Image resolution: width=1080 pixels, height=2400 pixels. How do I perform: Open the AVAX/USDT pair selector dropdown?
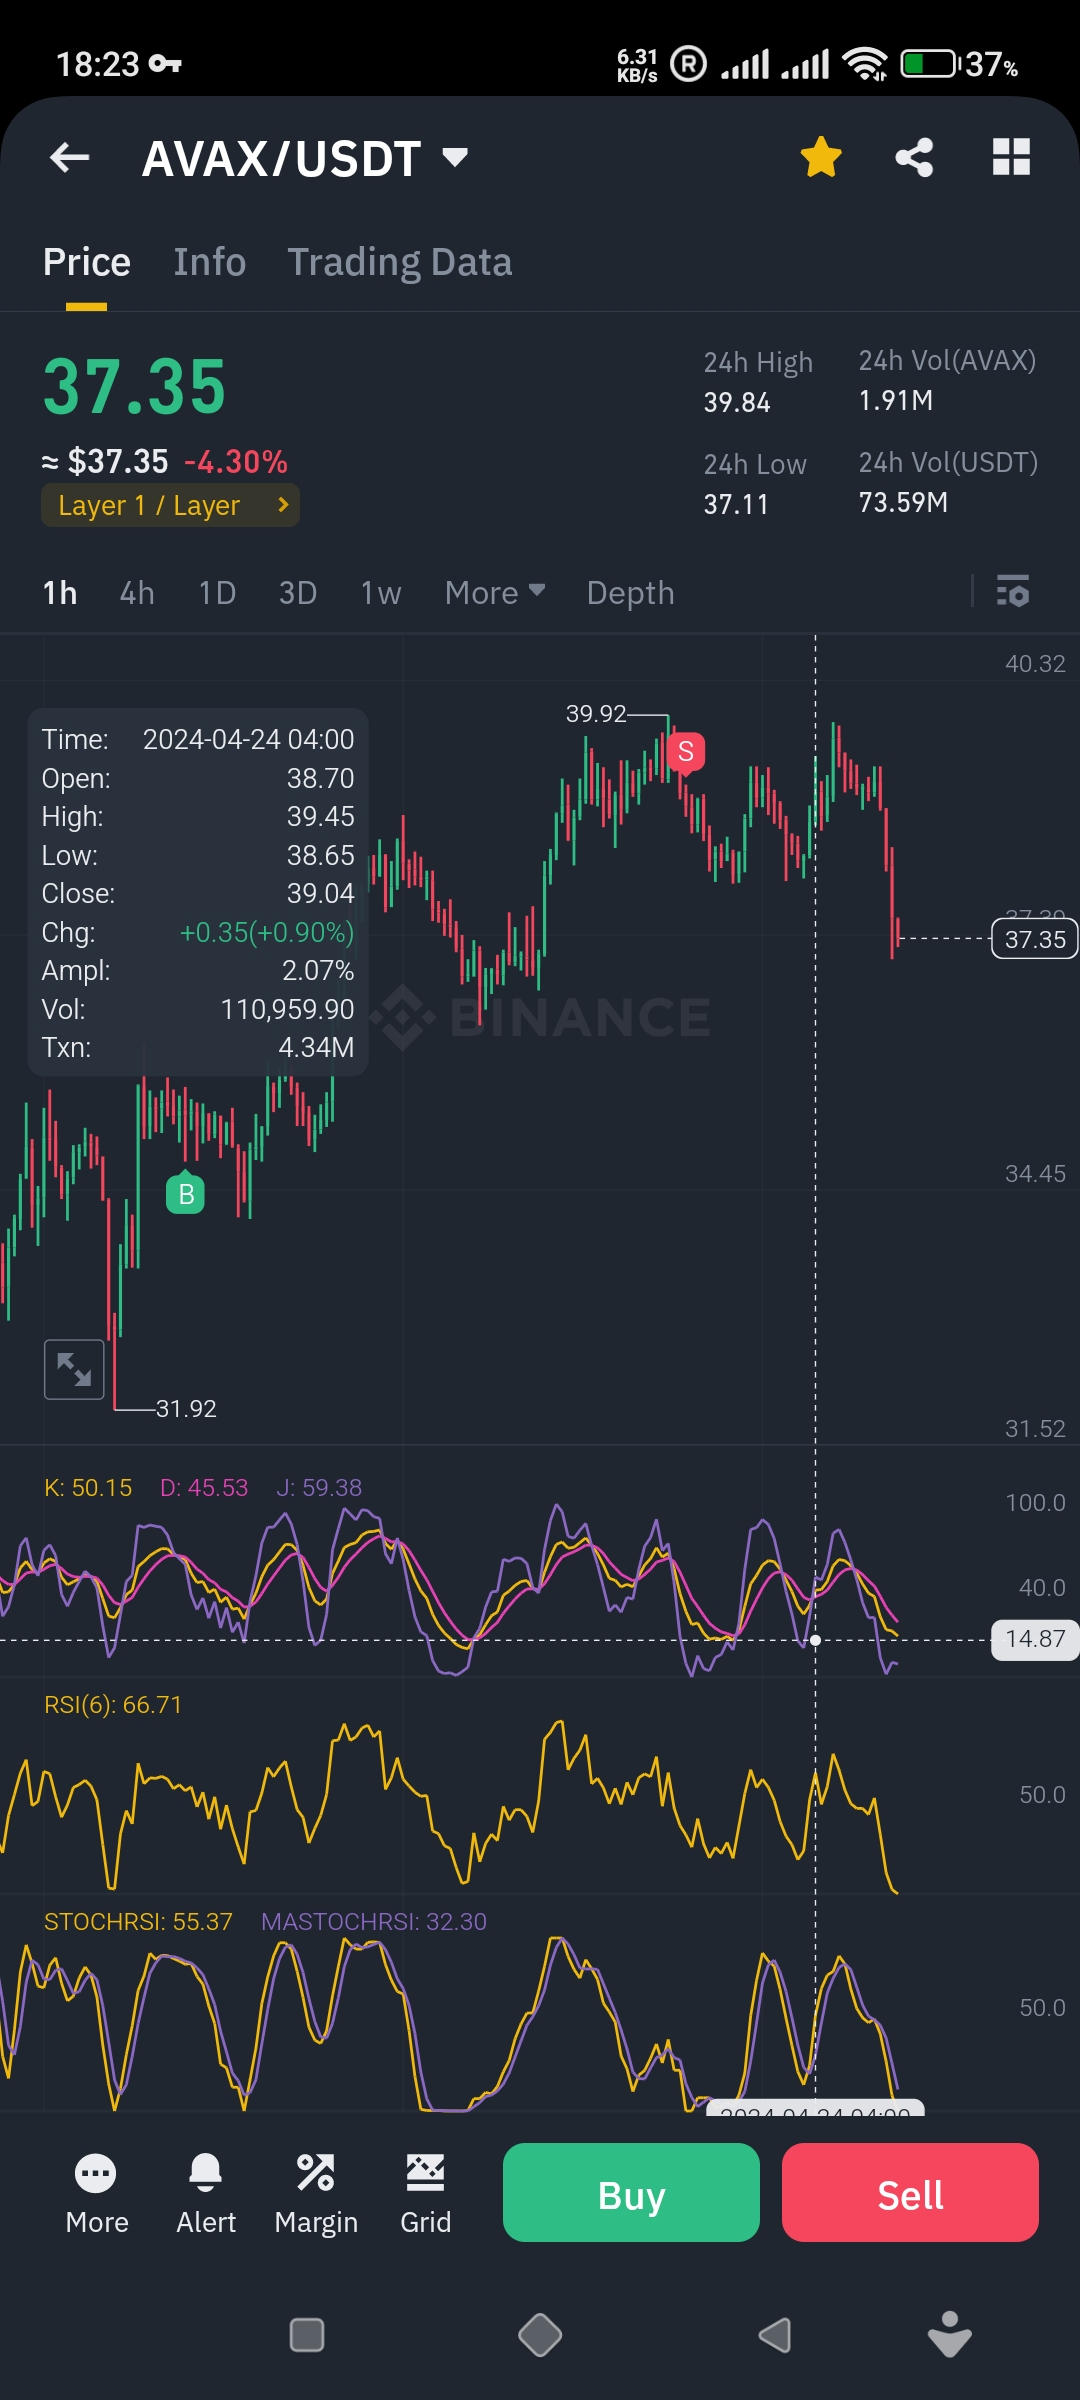(305, 158)
